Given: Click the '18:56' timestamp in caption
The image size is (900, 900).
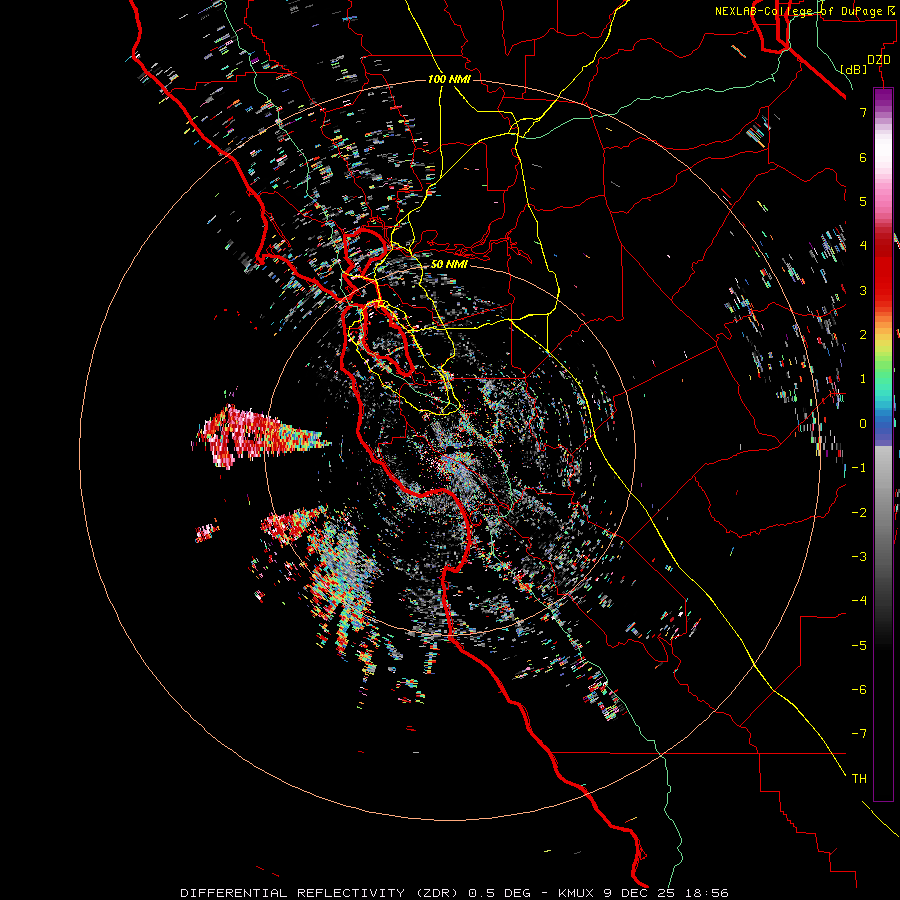Looking at the screenshot, I should click(705, 893).
